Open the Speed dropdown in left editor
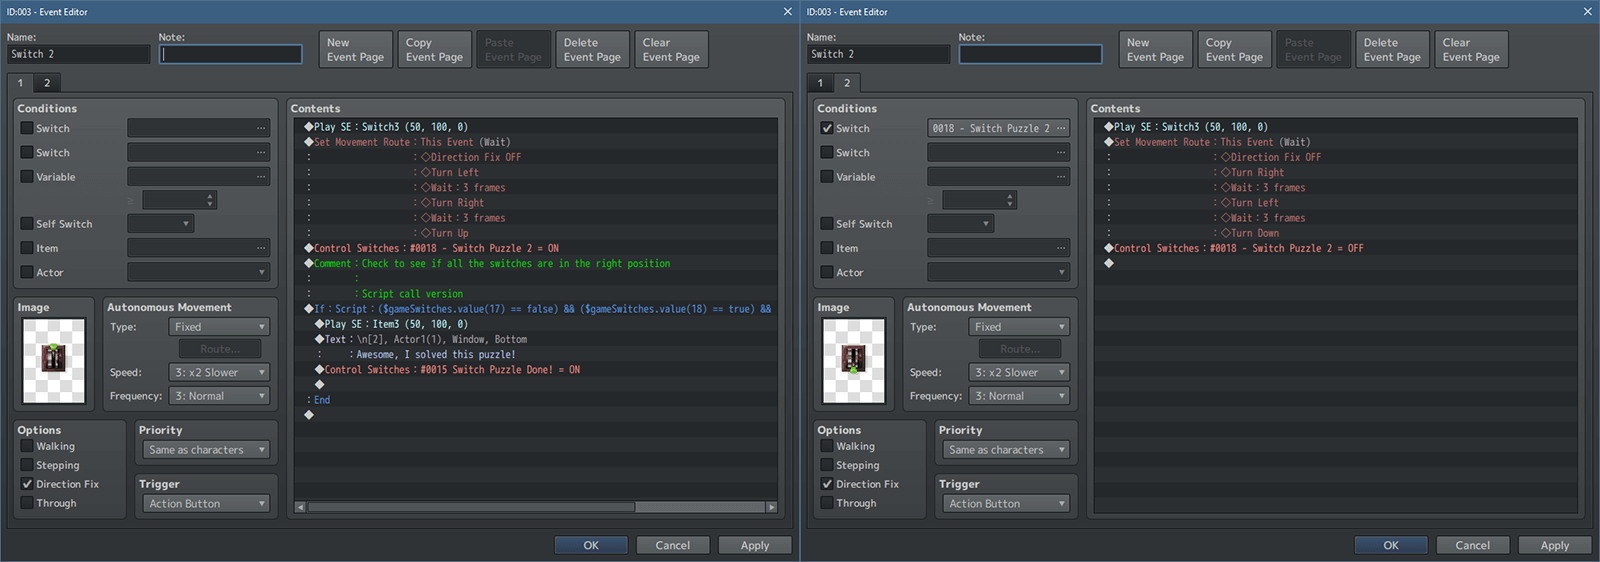 click(219, 372)
